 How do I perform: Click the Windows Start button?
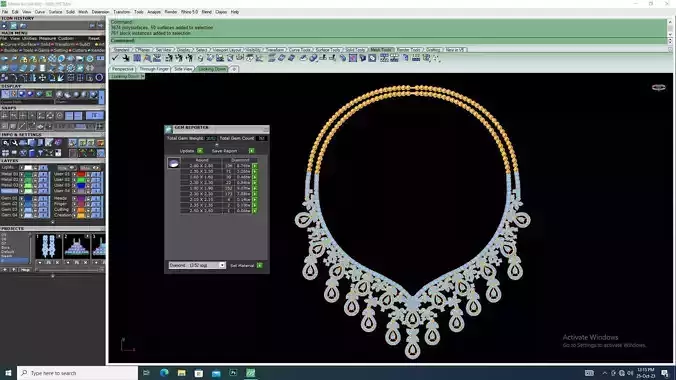8,373
